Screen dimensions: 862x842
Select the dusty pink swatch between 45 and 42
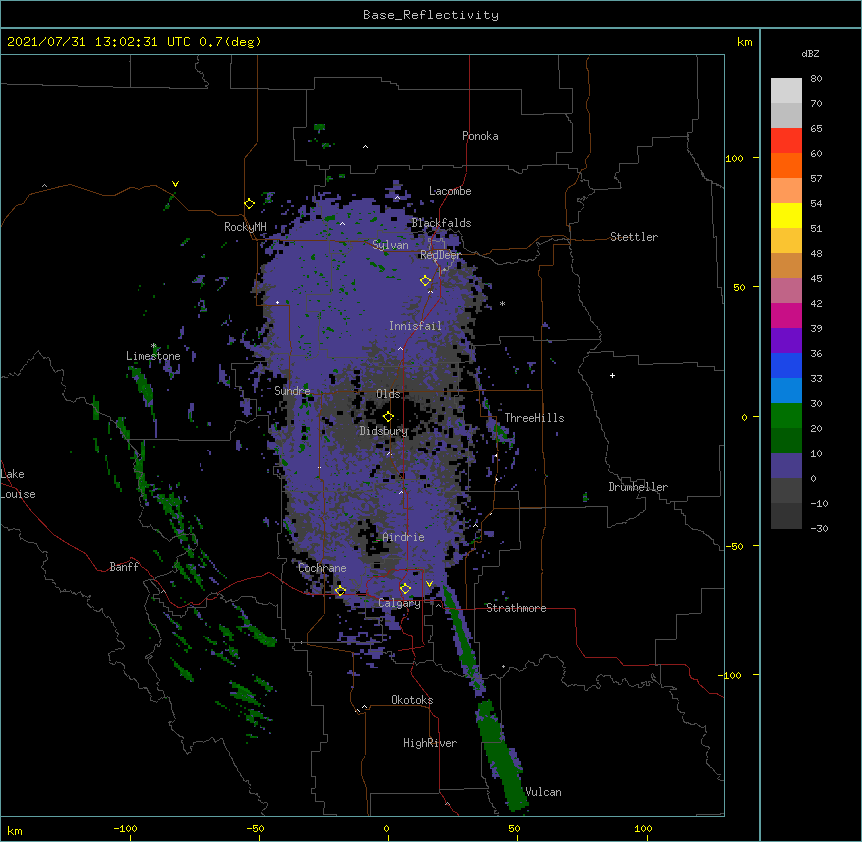786,290
